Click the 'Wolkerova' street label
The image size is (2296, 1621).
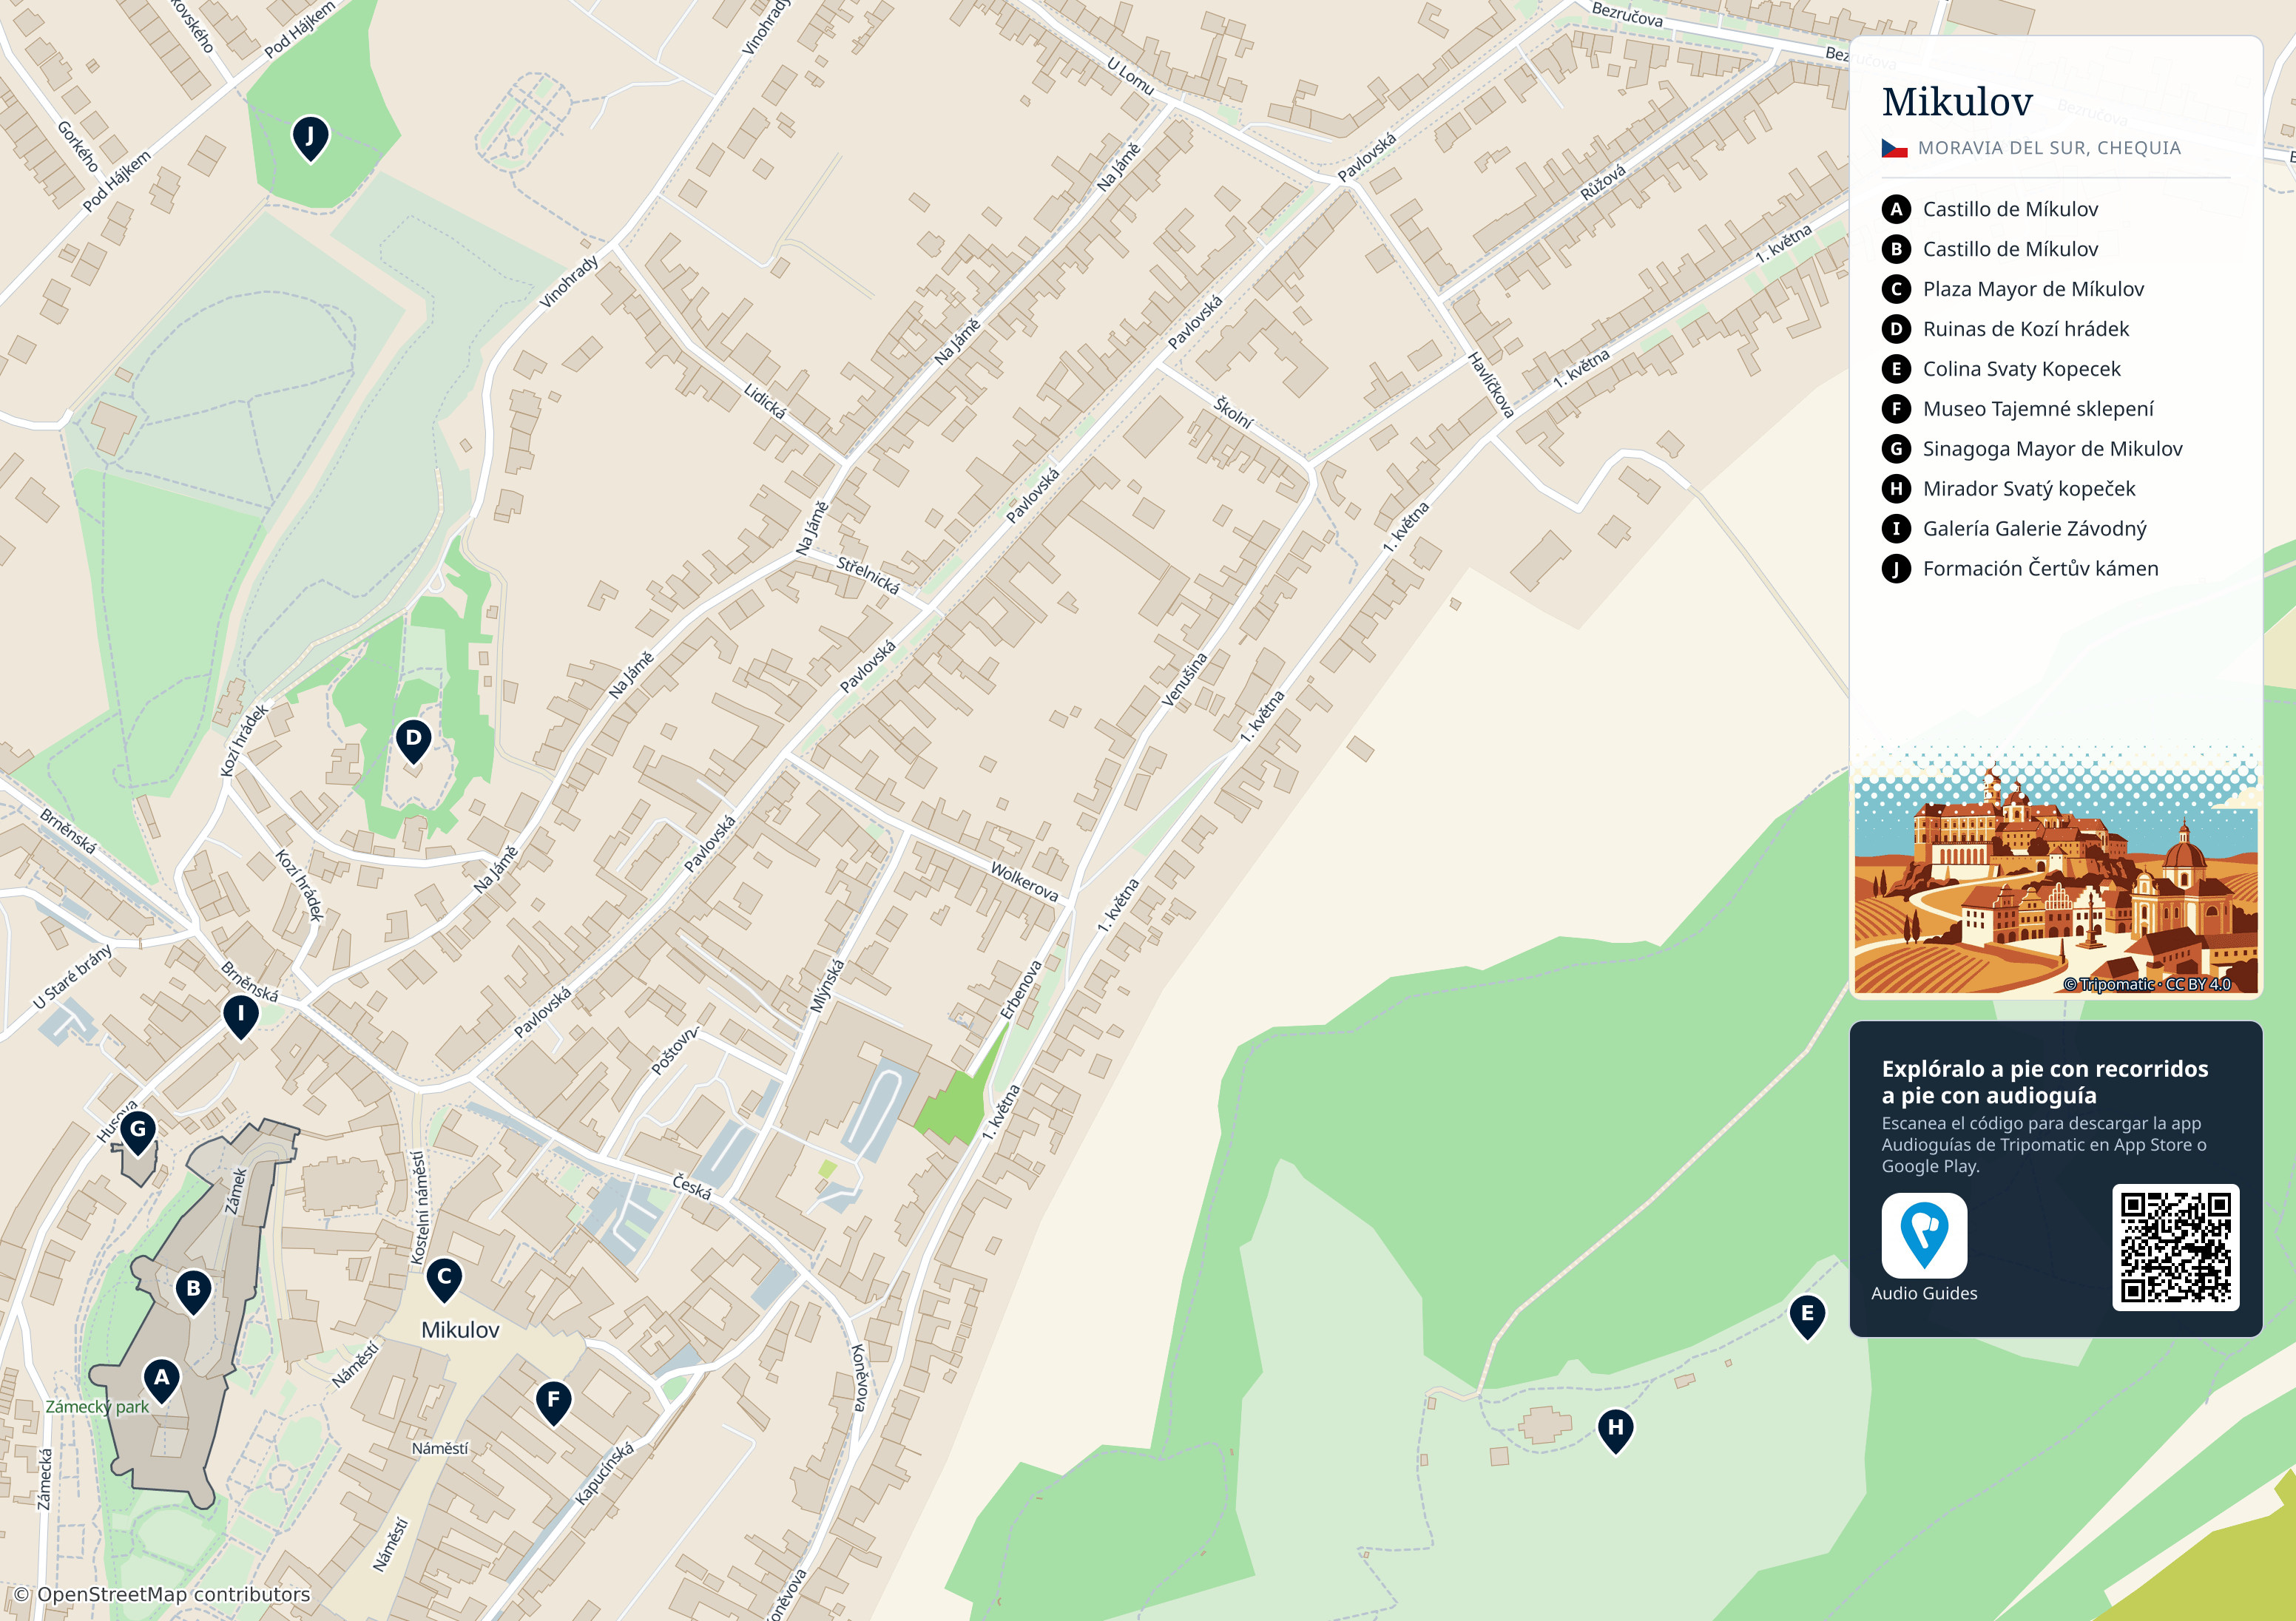pyautogui.click(x=1024, y=881)
